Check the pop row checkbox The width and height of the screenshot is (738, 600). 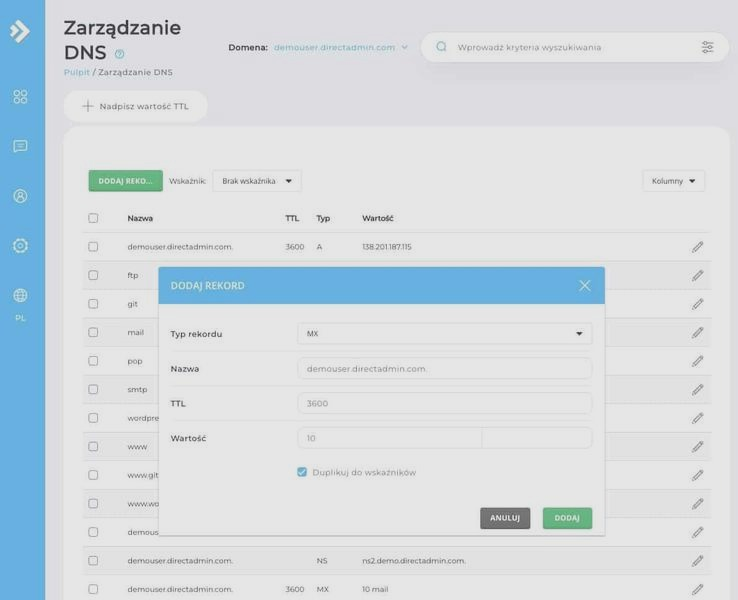(93, 360)
